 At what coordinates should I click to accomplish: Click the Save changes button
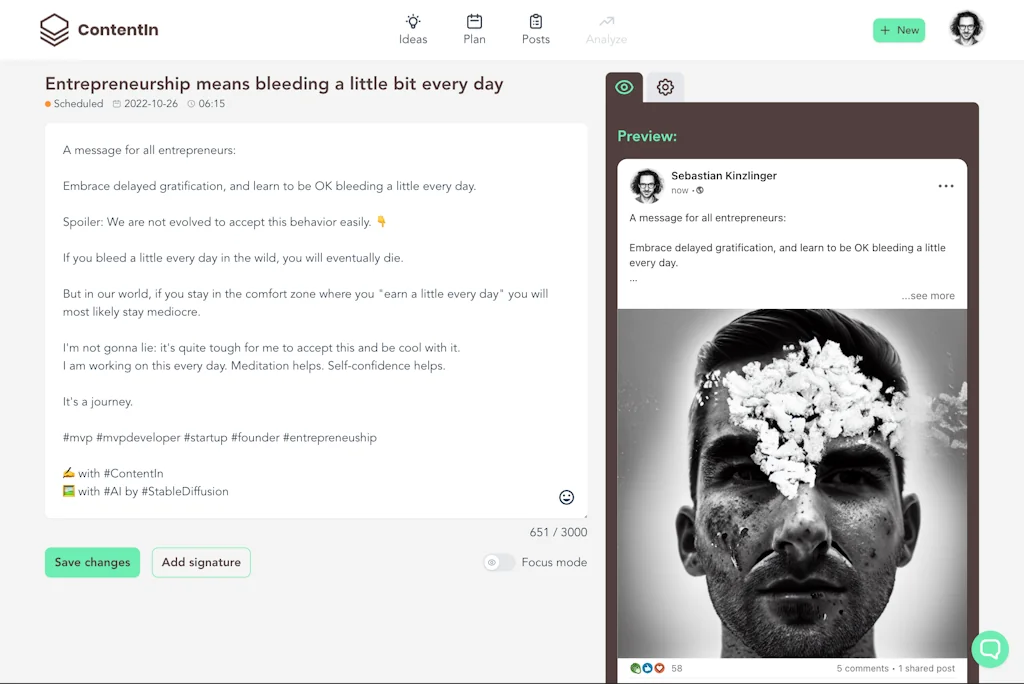pos(92,562)
